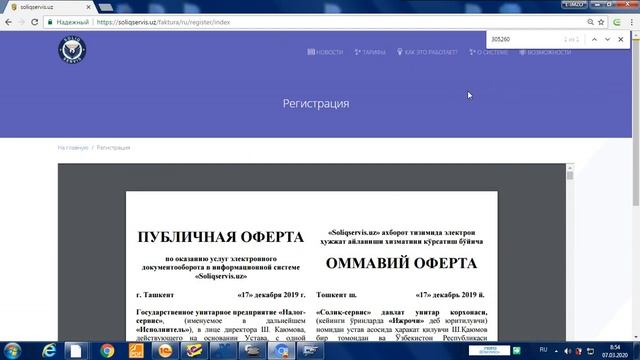Click the zoom magnifier icon in address bar

pos(590,22)
